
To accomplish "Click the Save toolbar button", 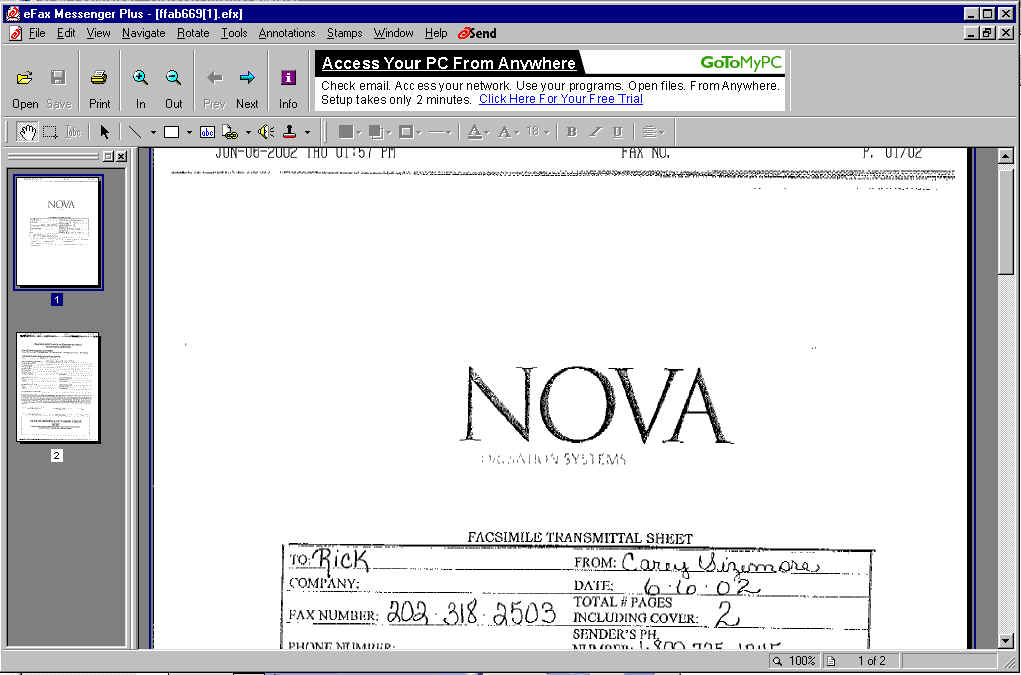I will pos(59,89).
